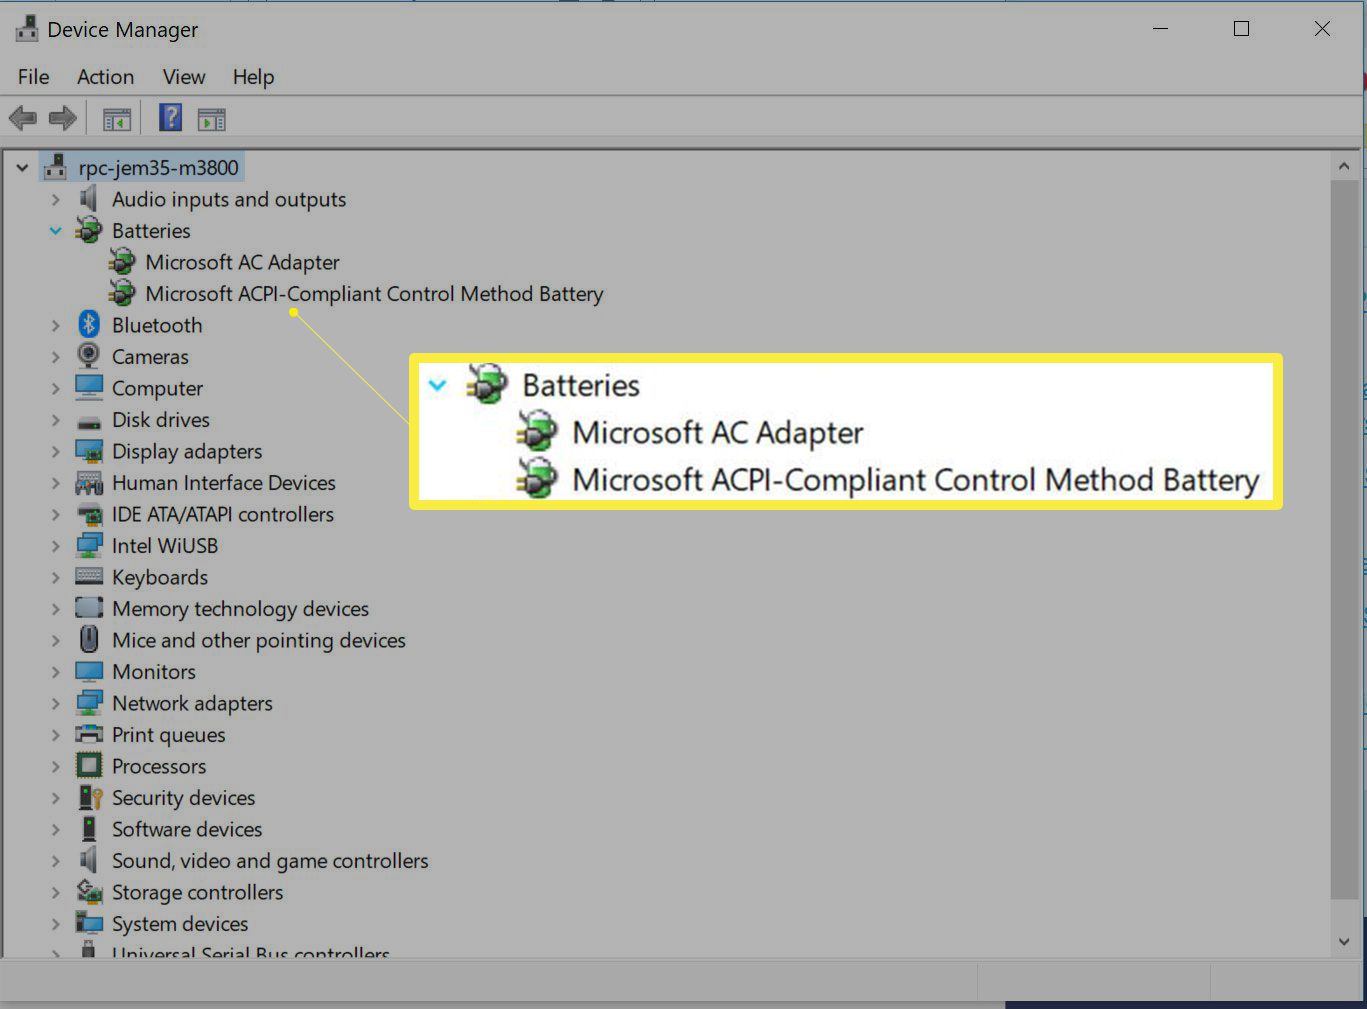Select the Intel WiUSB label
This screenshot has width=1367, height=1009.
click(x=165, y=546)
